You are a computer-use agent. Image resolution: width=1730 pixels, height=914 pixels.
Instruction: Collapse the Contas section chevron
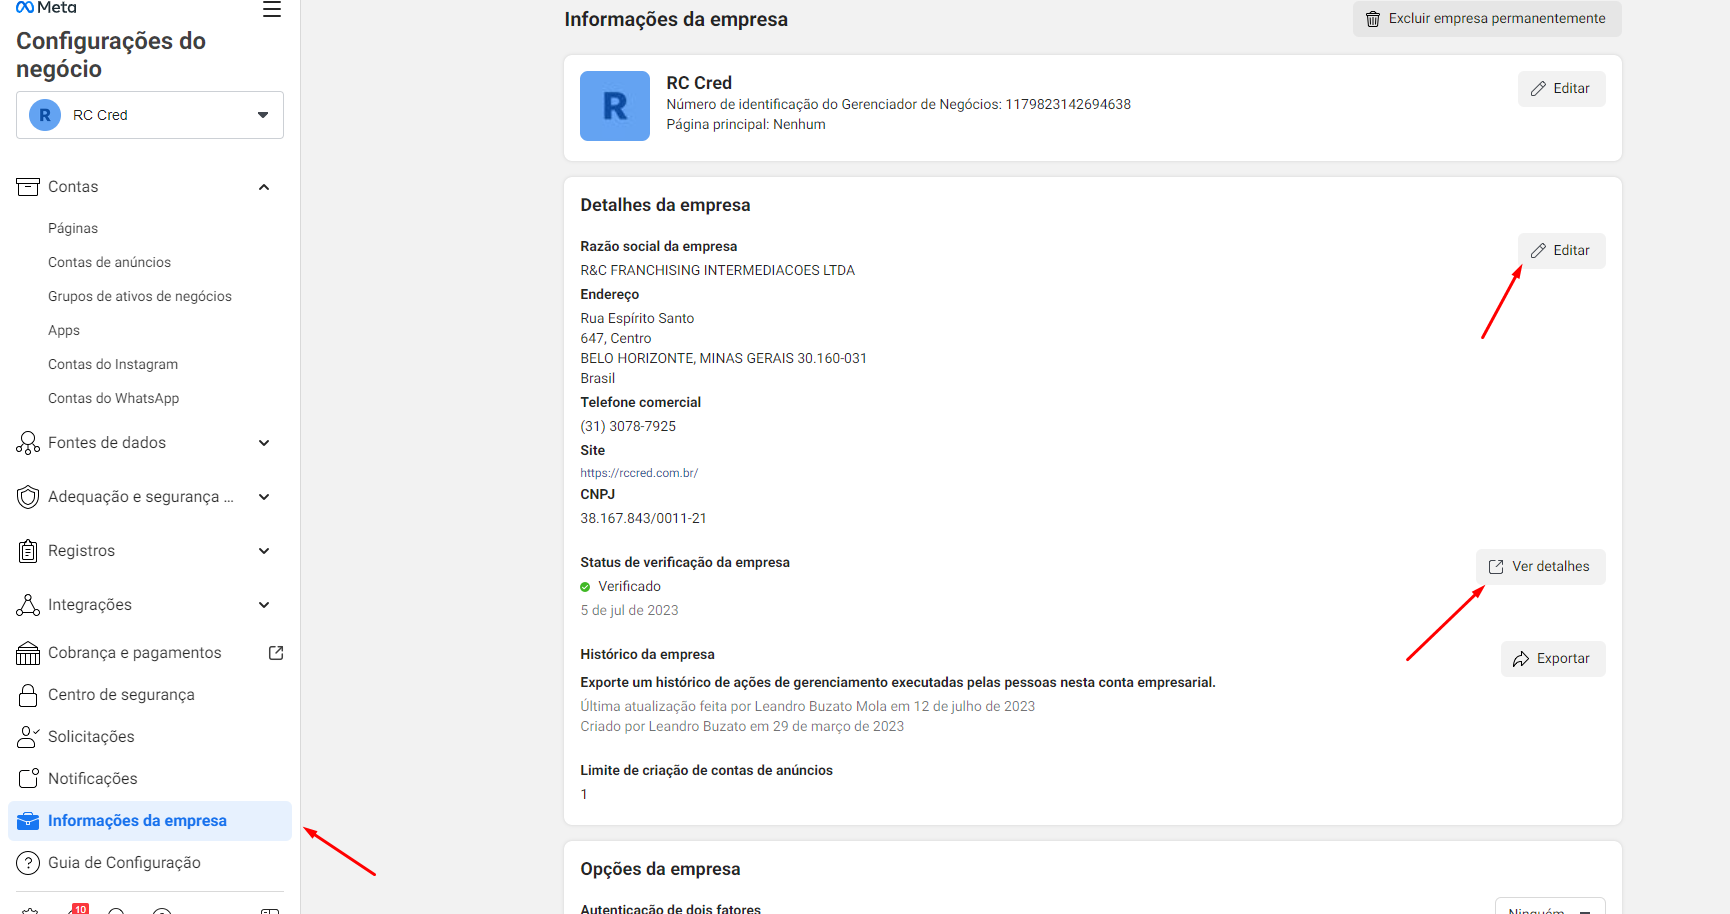(x=264, y=187)
